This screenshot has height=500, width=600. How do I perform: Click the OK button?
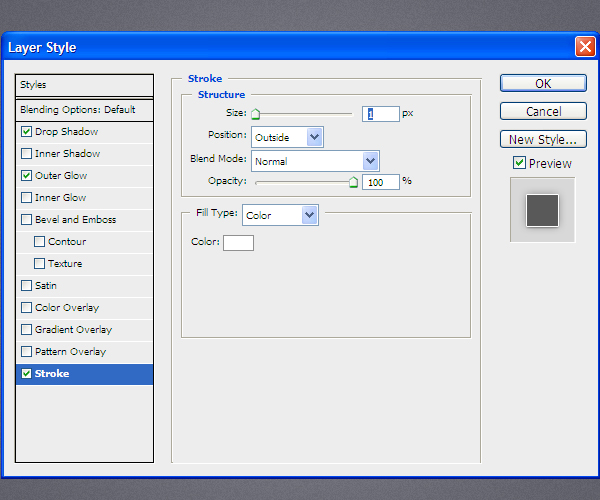pyautogui.click(x=543, y=83)
